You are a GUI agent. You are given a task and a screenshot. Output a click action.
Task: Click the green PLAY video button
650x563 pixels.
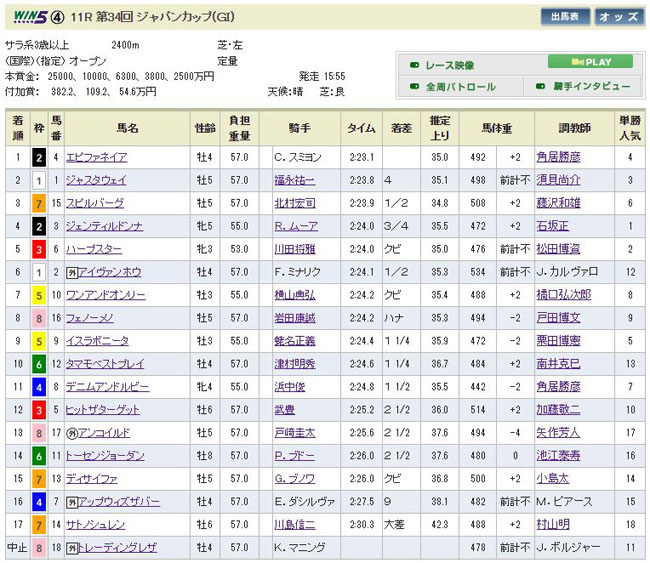tap(590, 62)
